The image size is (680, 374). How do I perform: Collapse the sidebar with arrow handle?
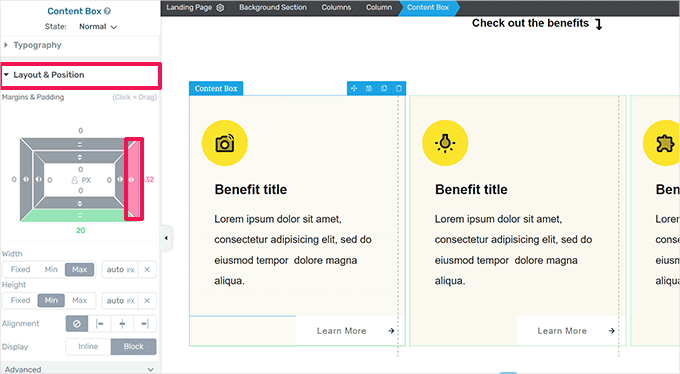tap(167, 238)
